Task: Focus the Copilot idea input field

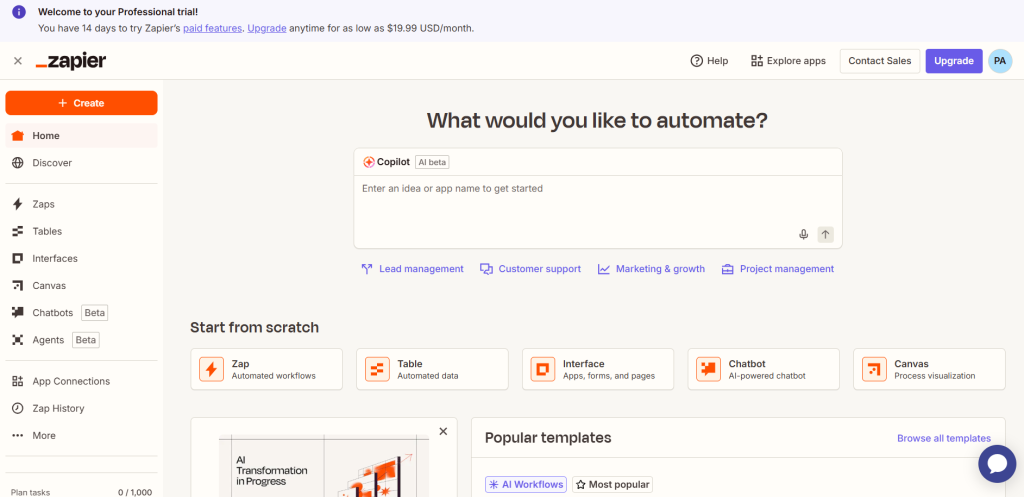Action: pos(598,199)
